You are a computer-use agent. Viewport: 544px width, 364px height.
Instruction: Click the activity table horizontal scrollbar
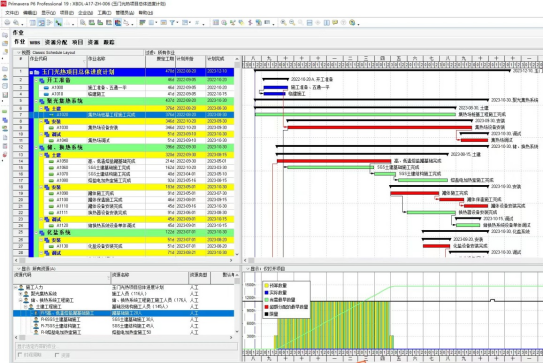click(124, 260)
